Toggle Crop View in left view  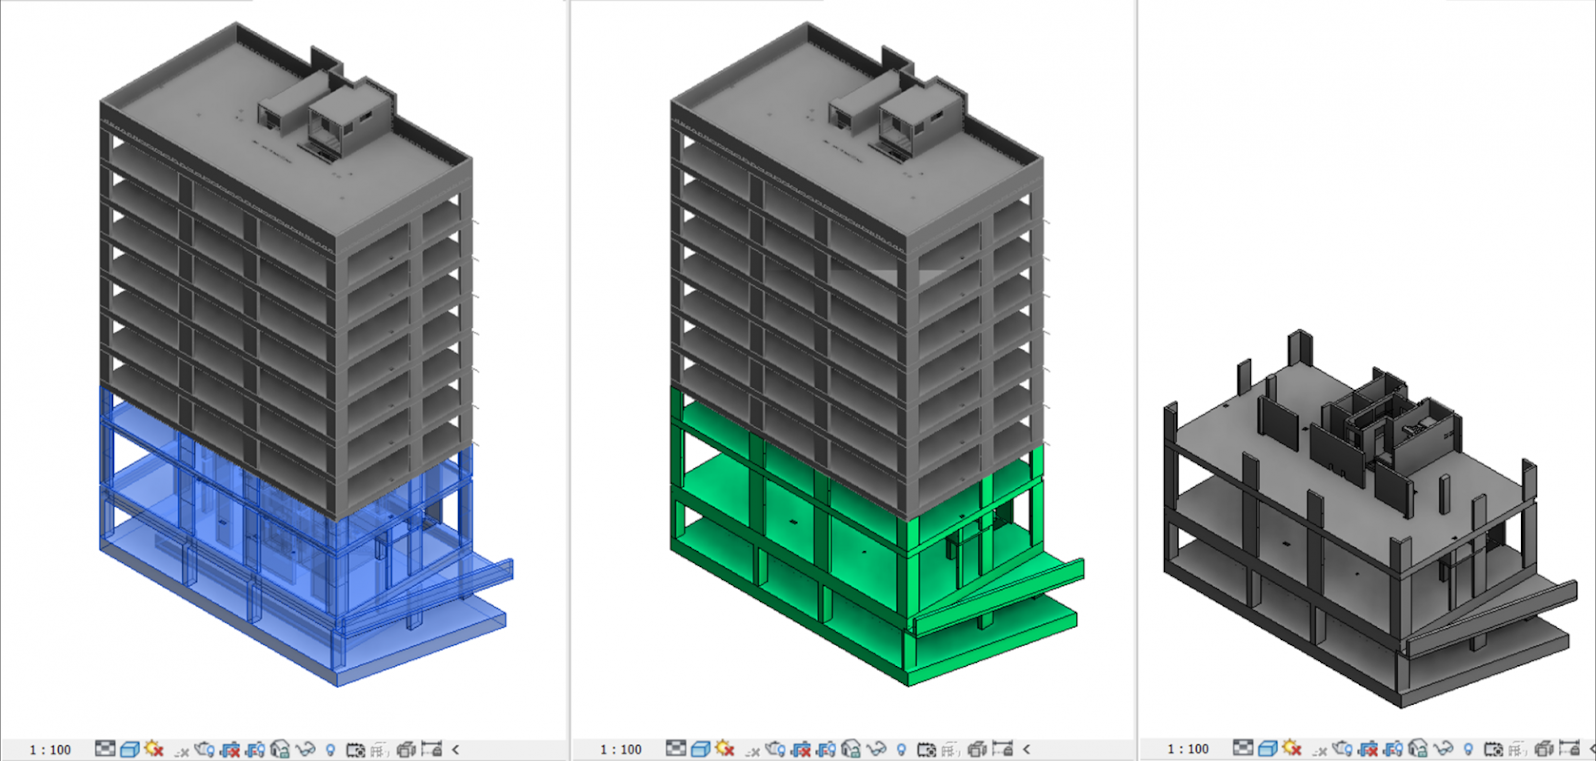[x=230, y=749]
